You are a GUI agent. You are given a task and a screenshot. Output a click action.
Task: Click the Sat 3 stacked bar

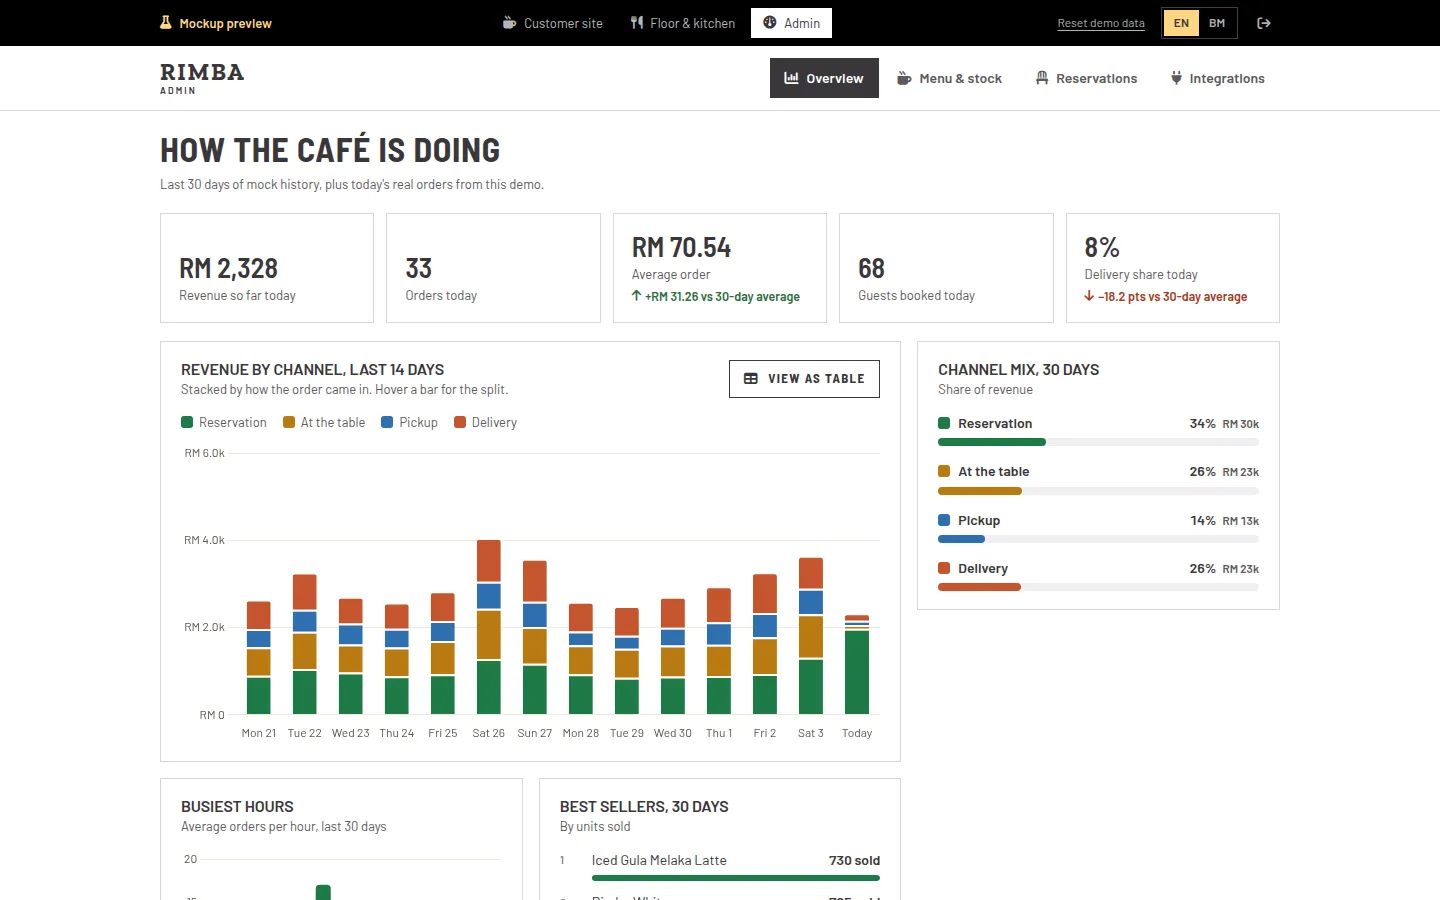[x=811, y=636]
